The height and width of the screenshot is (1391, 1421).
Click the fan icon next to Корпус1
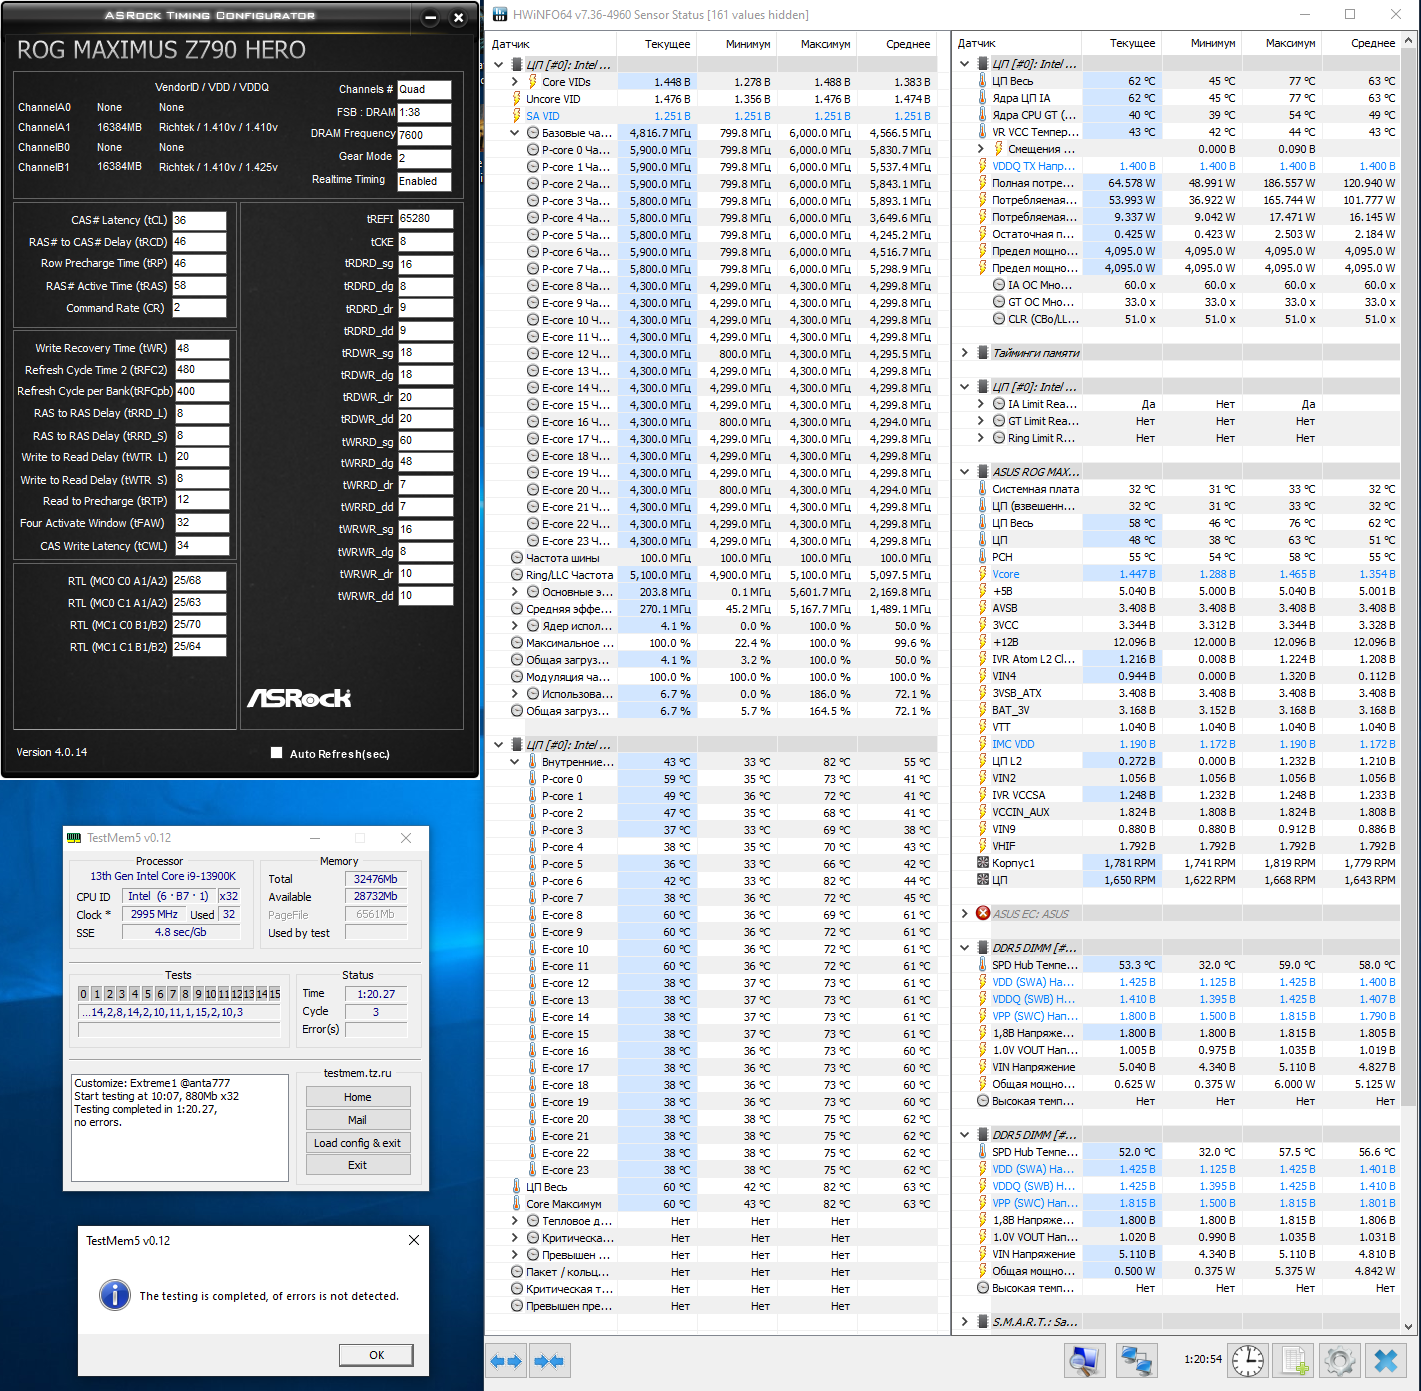[983, 863]
